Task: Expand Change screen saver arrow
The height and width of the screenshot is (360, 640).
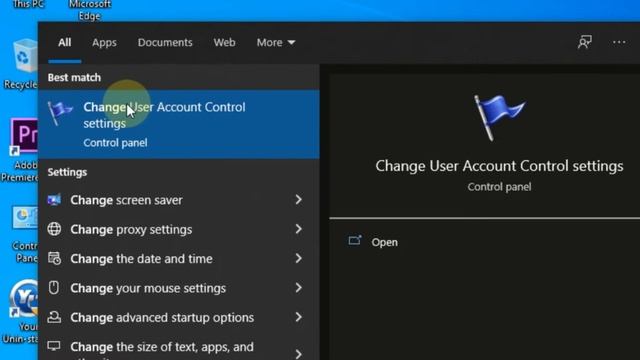Action: 299,200
